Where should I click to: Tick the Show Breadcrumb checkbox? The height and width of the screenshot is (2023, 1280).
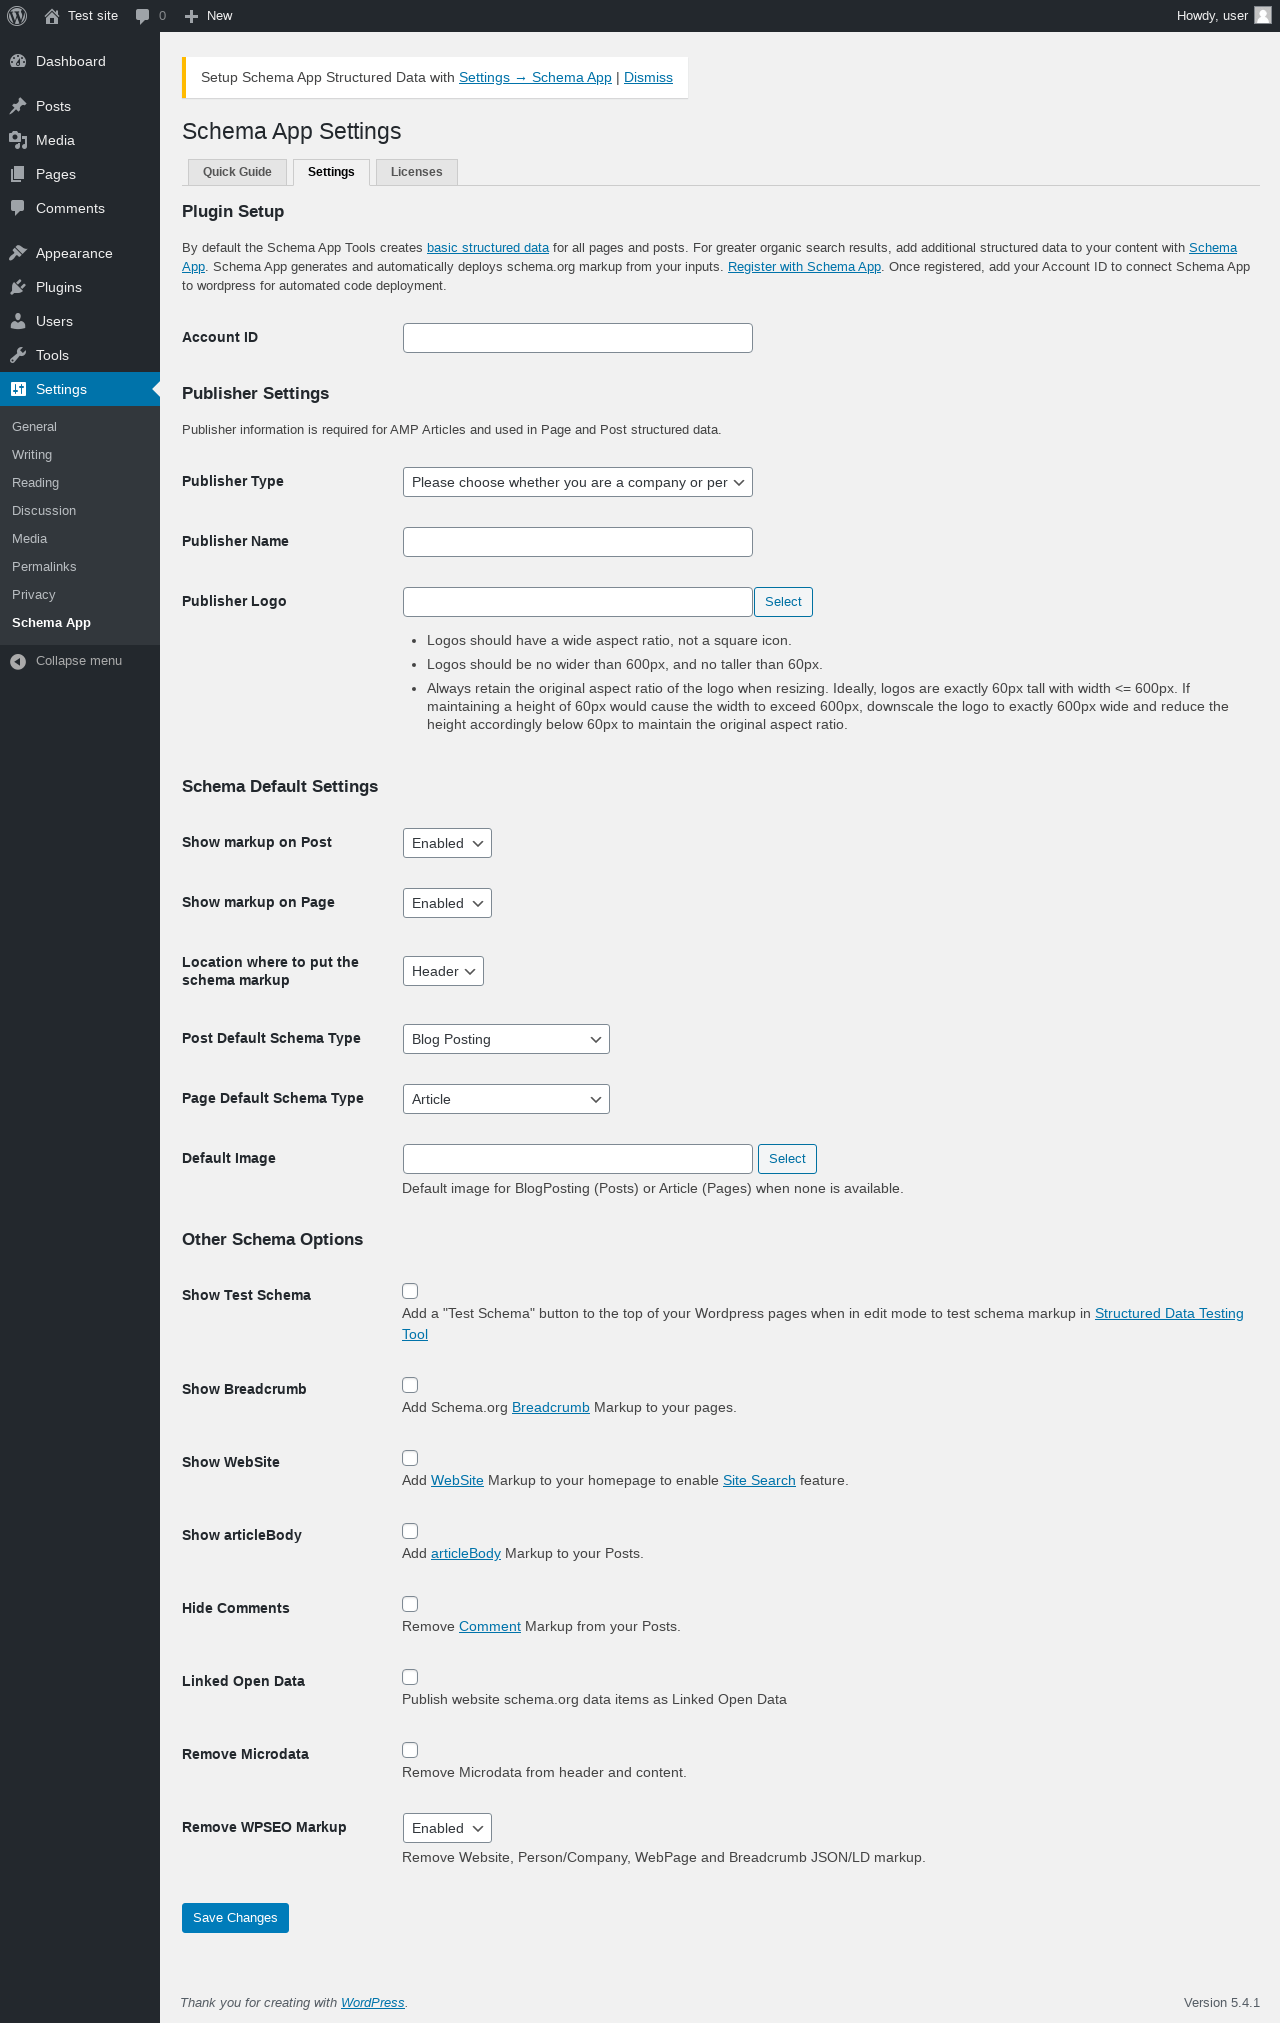410,1385
